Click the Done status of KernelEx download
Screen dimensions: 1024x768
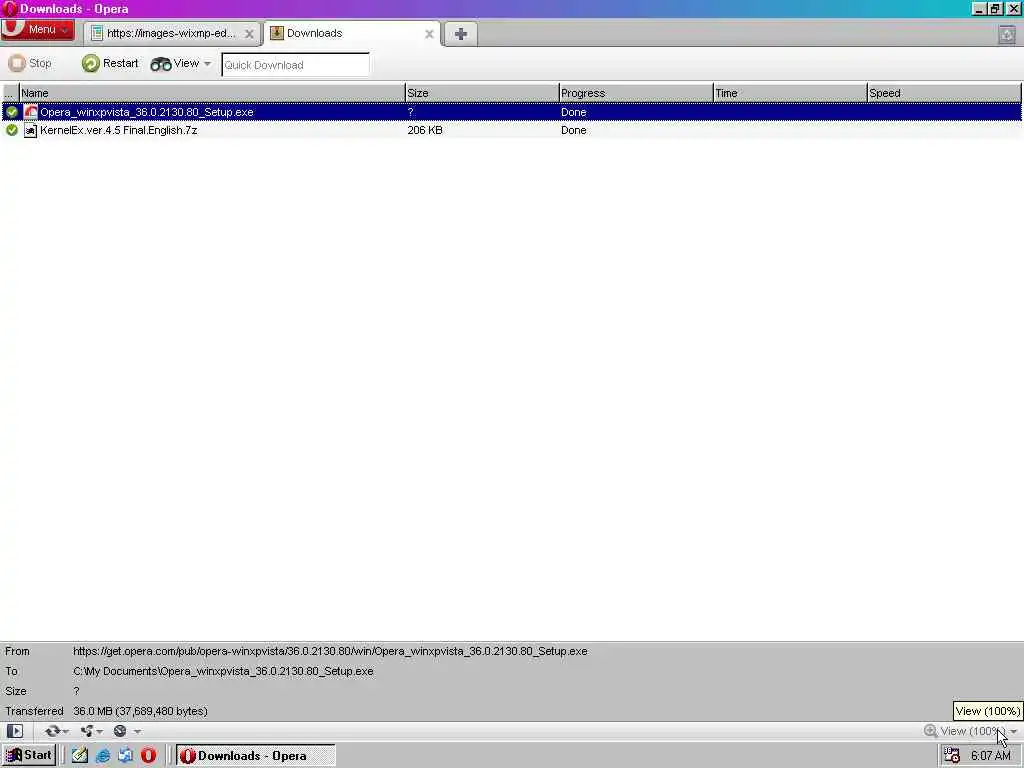coord(573,130)
